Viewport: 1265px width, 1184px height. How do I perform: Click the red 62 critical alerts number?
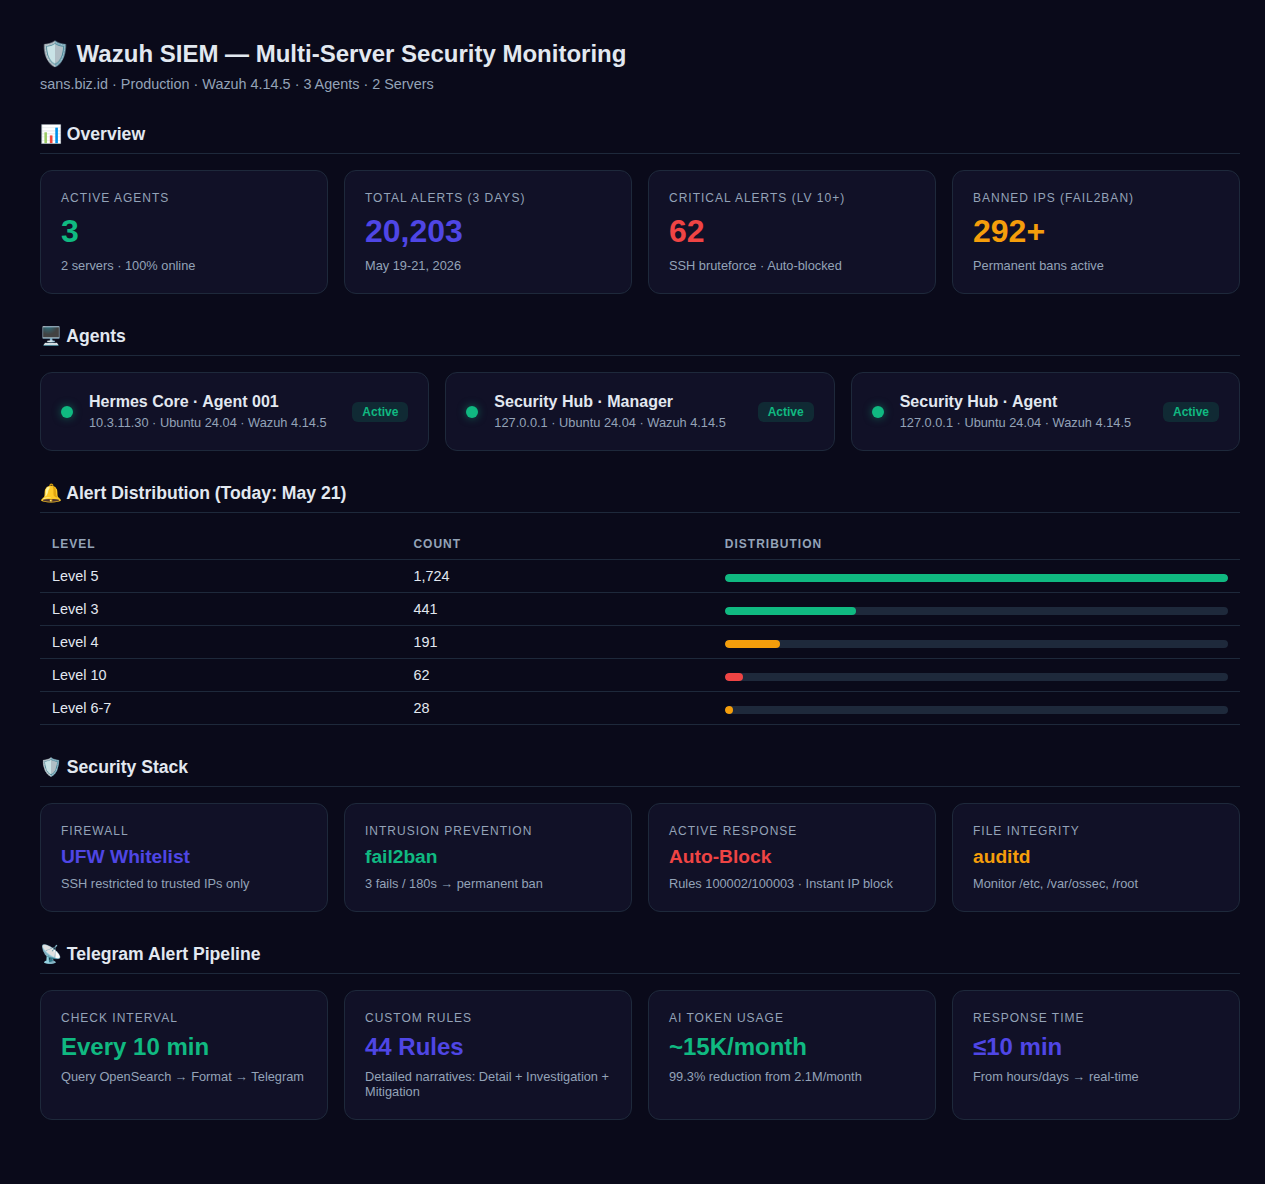tap(686, 232)
